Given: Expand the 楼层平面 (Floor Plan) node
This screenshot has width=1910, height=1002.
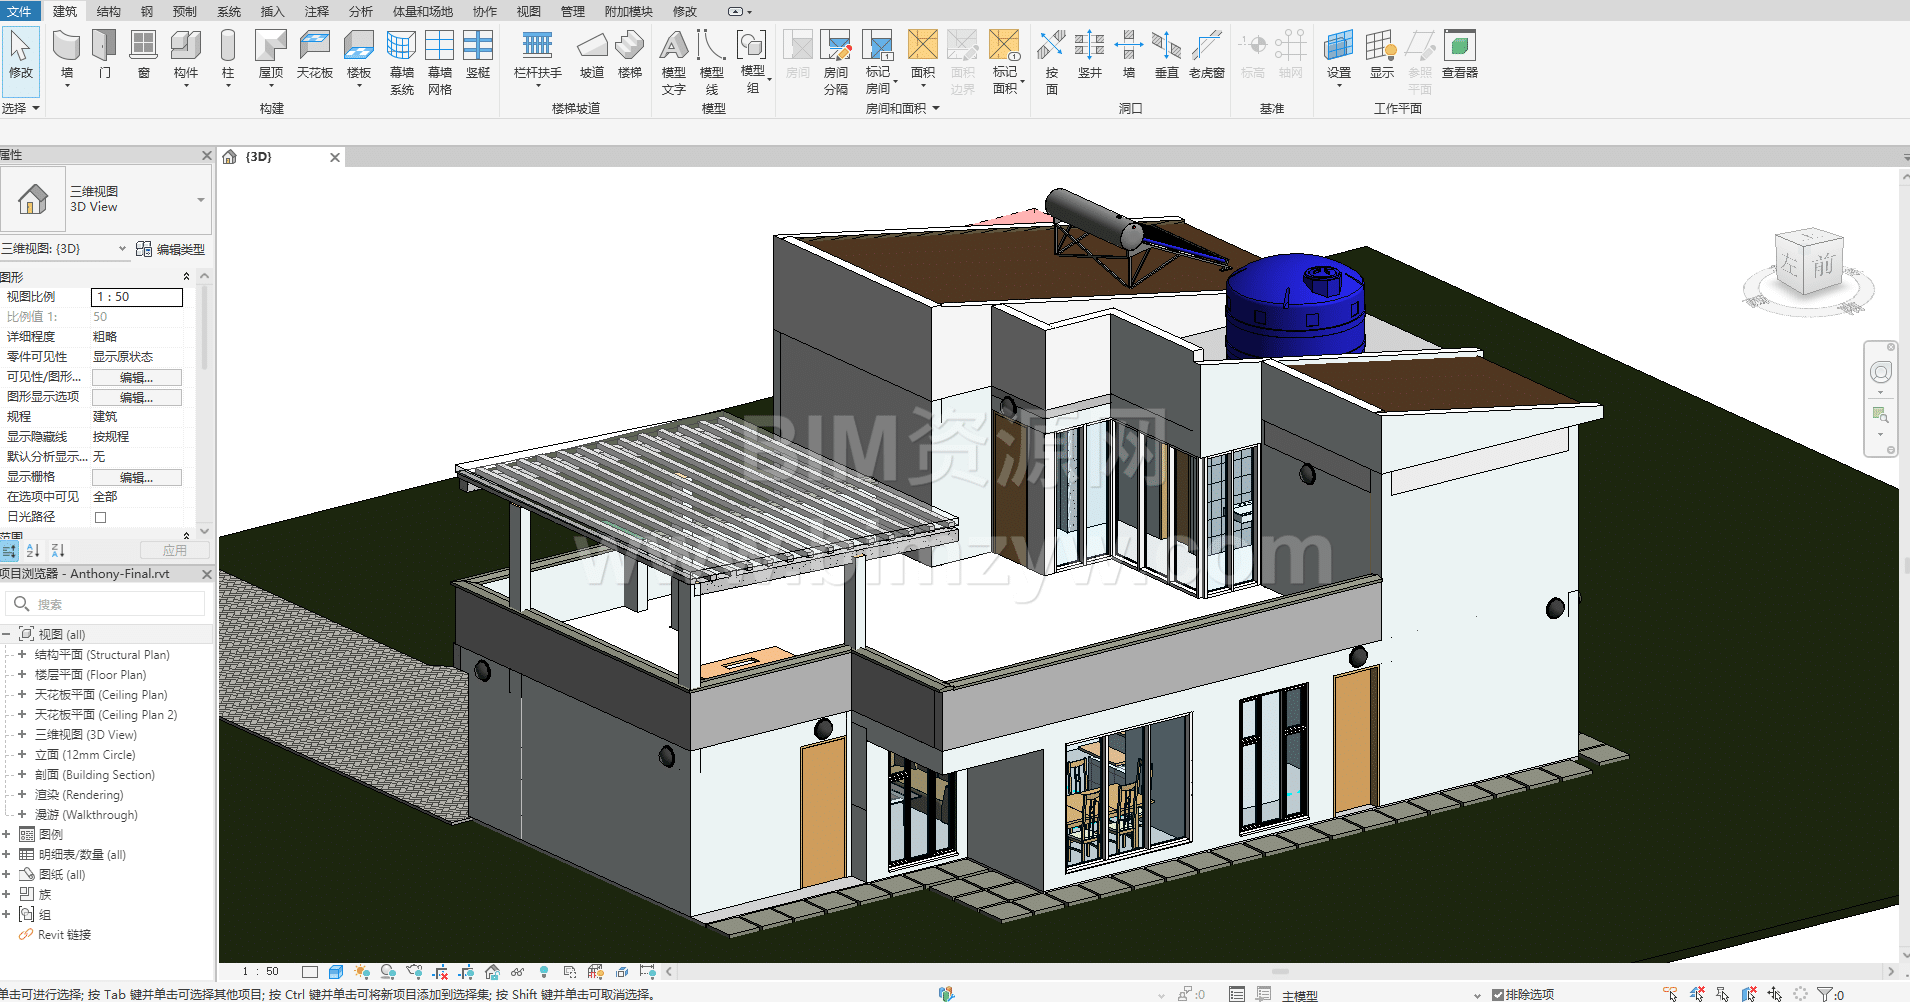Looking at the screenshot, I should click(22, 675).
